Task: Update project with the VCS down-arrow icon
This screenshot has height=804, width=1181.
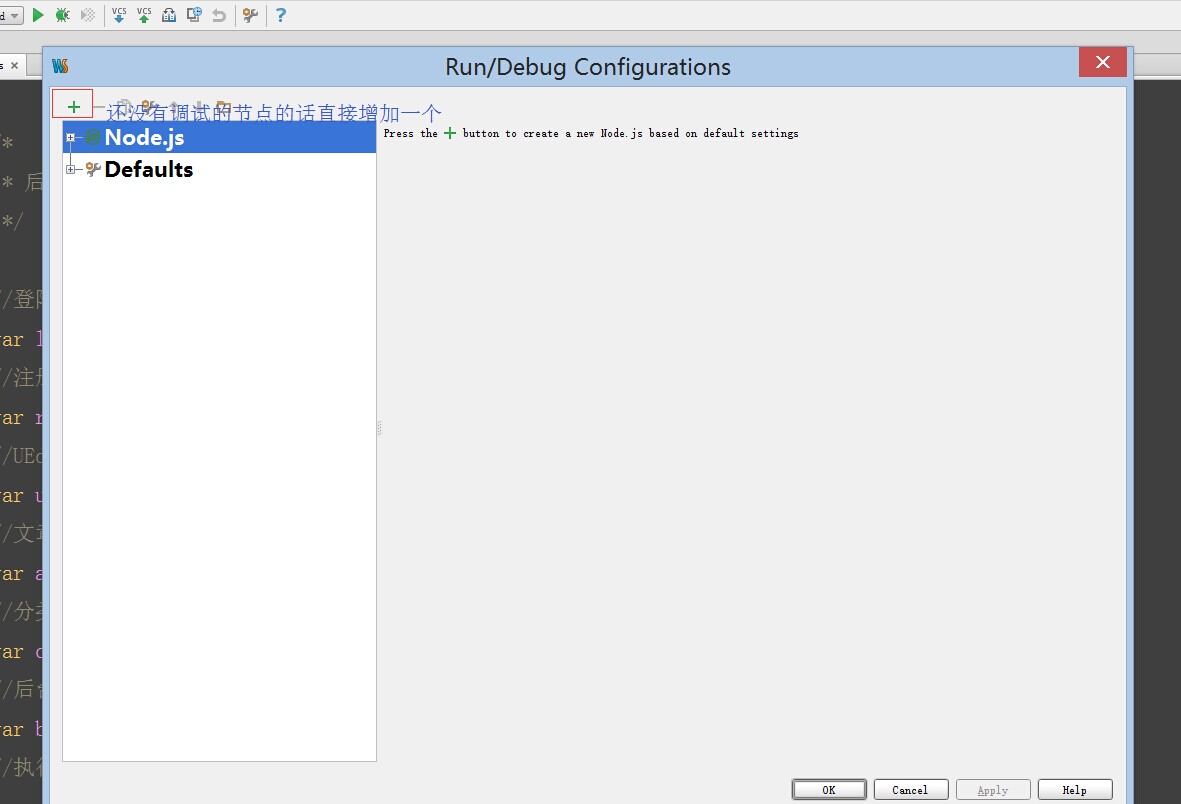Action: tap(119, 15)
